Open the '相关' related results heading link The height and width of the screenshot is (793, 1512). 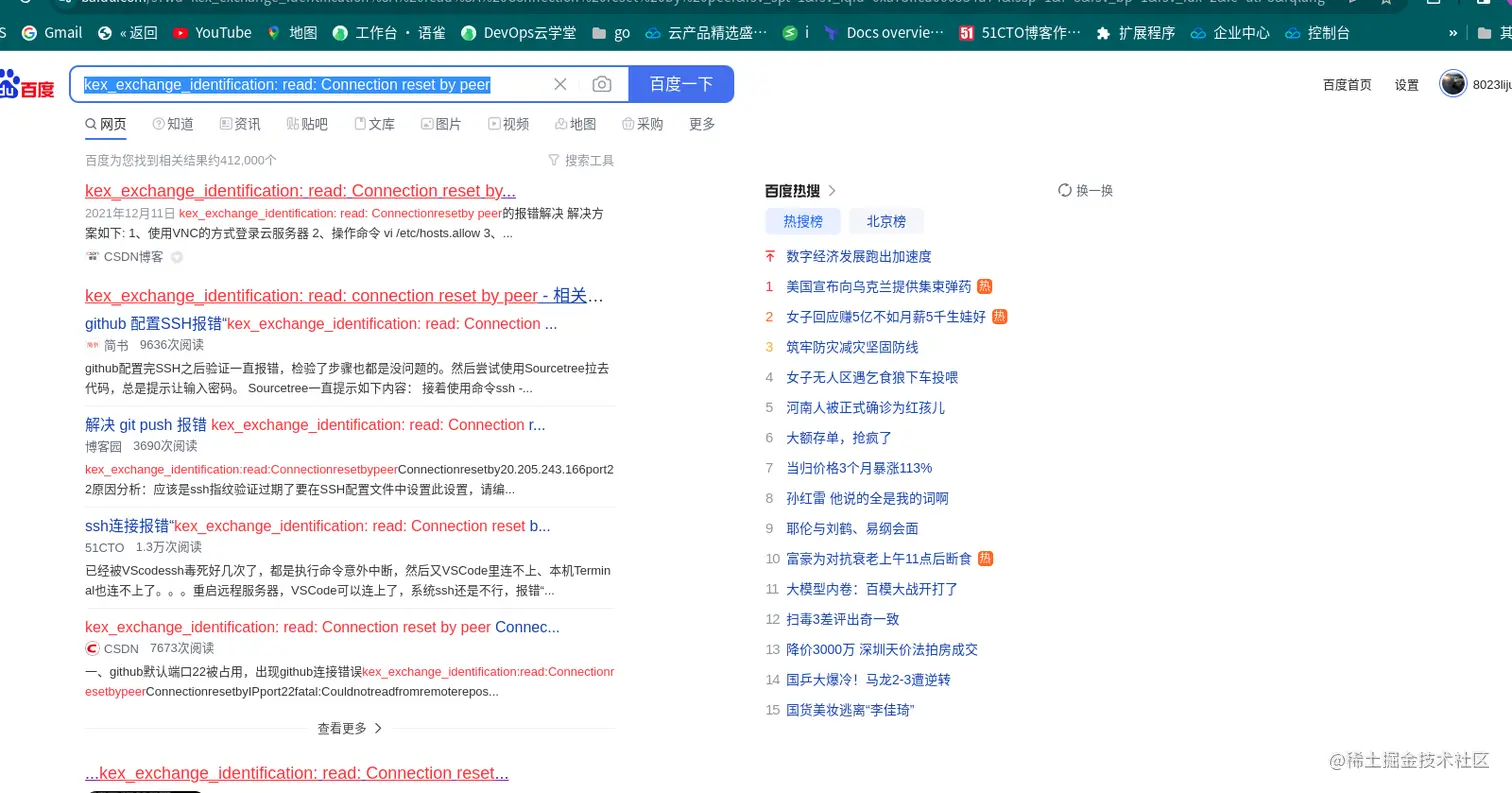point(344,296)
